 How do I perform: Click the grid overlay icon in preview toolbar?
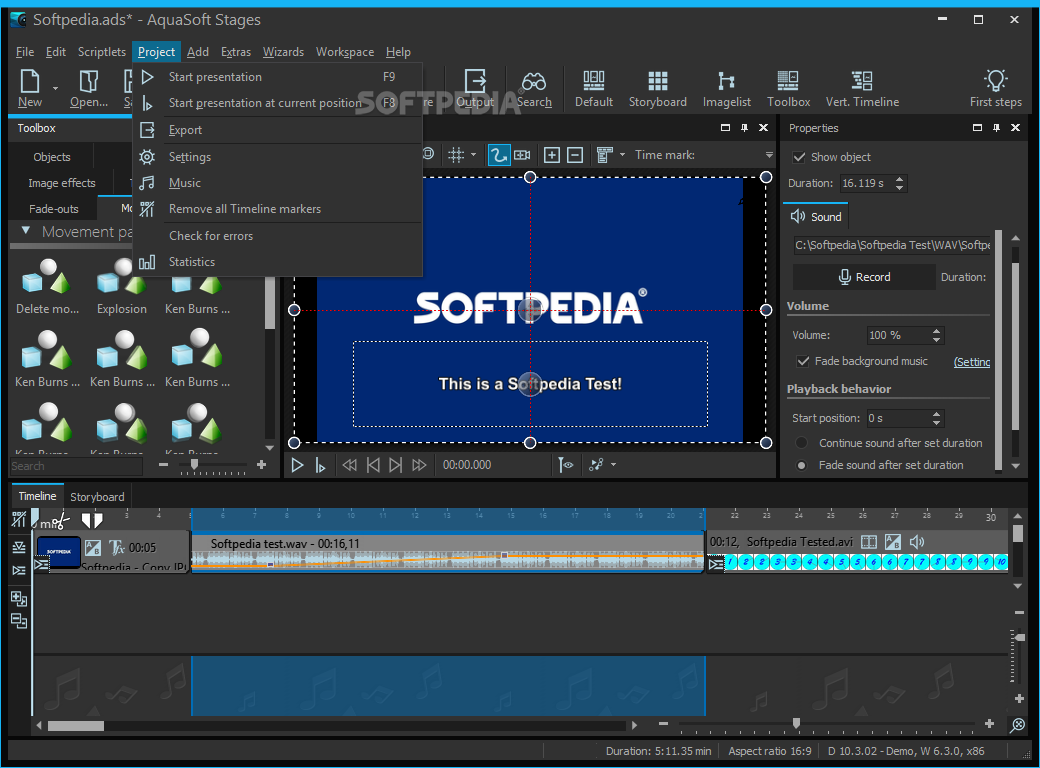pos(456,155)
